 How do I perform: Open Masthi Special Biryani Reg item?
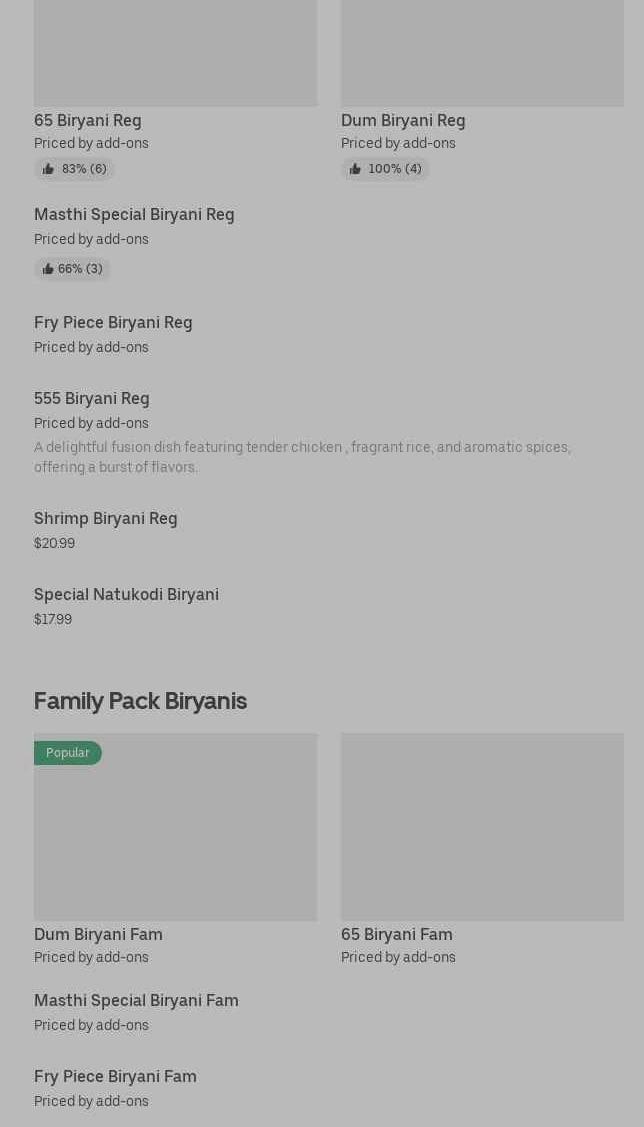pyautogui.click(x=134, y=214)
